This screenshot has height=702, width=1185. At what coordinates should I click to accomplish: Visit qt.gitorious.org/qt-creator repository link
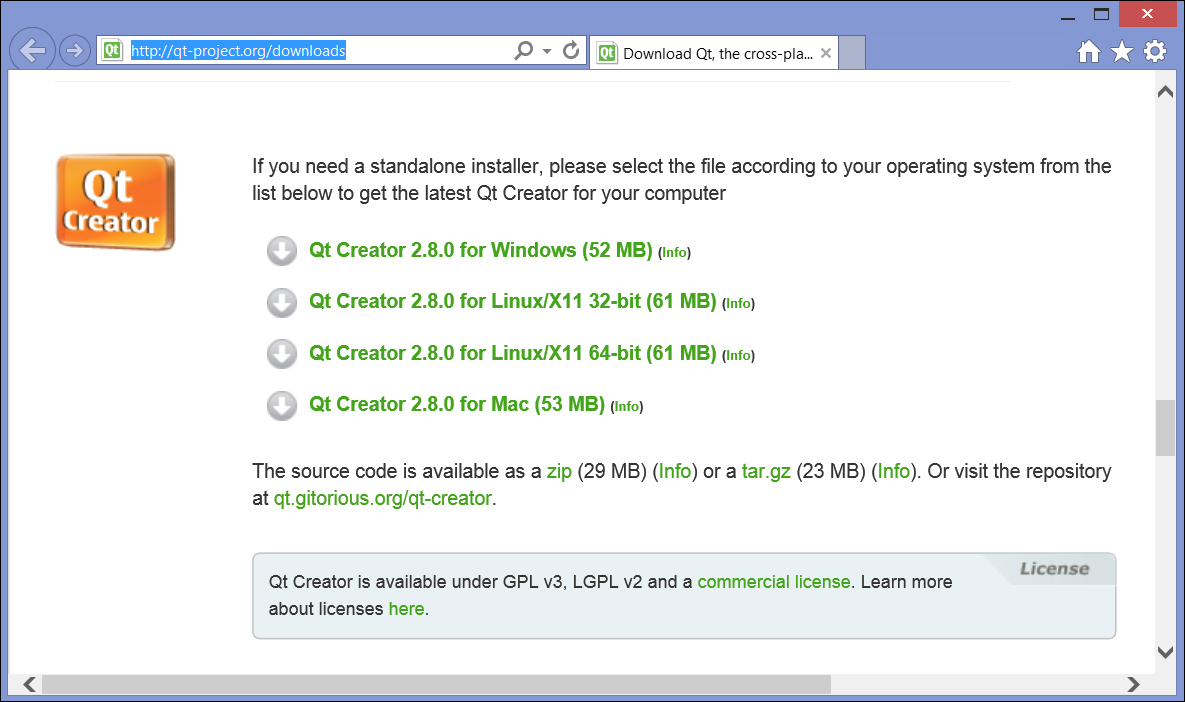coord(382,499)
